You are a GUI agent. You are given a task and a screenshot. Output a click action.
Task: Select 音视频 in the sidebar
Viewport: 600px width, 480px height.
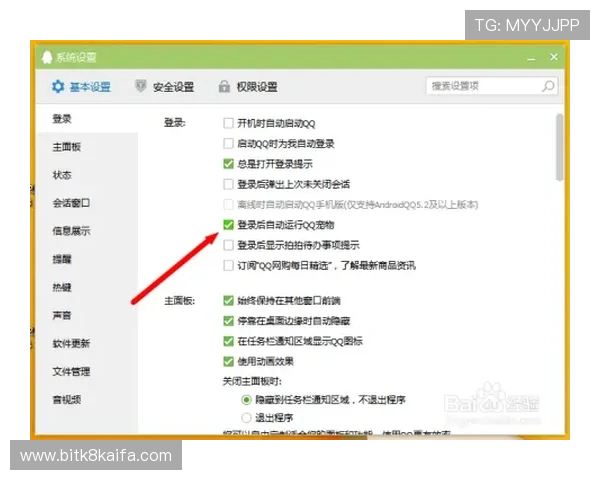[x=67, y=400]
